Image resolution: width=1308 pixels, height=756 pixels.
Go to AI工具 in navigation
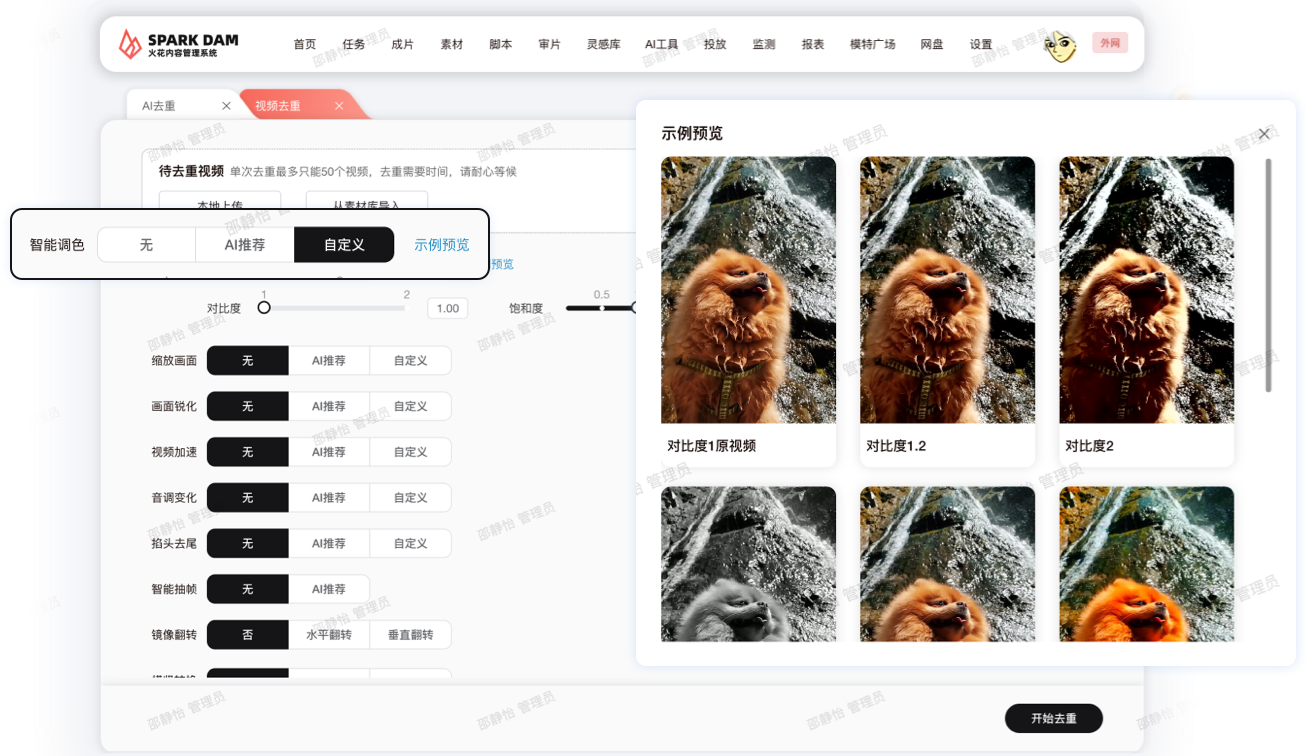click(661, 45)
